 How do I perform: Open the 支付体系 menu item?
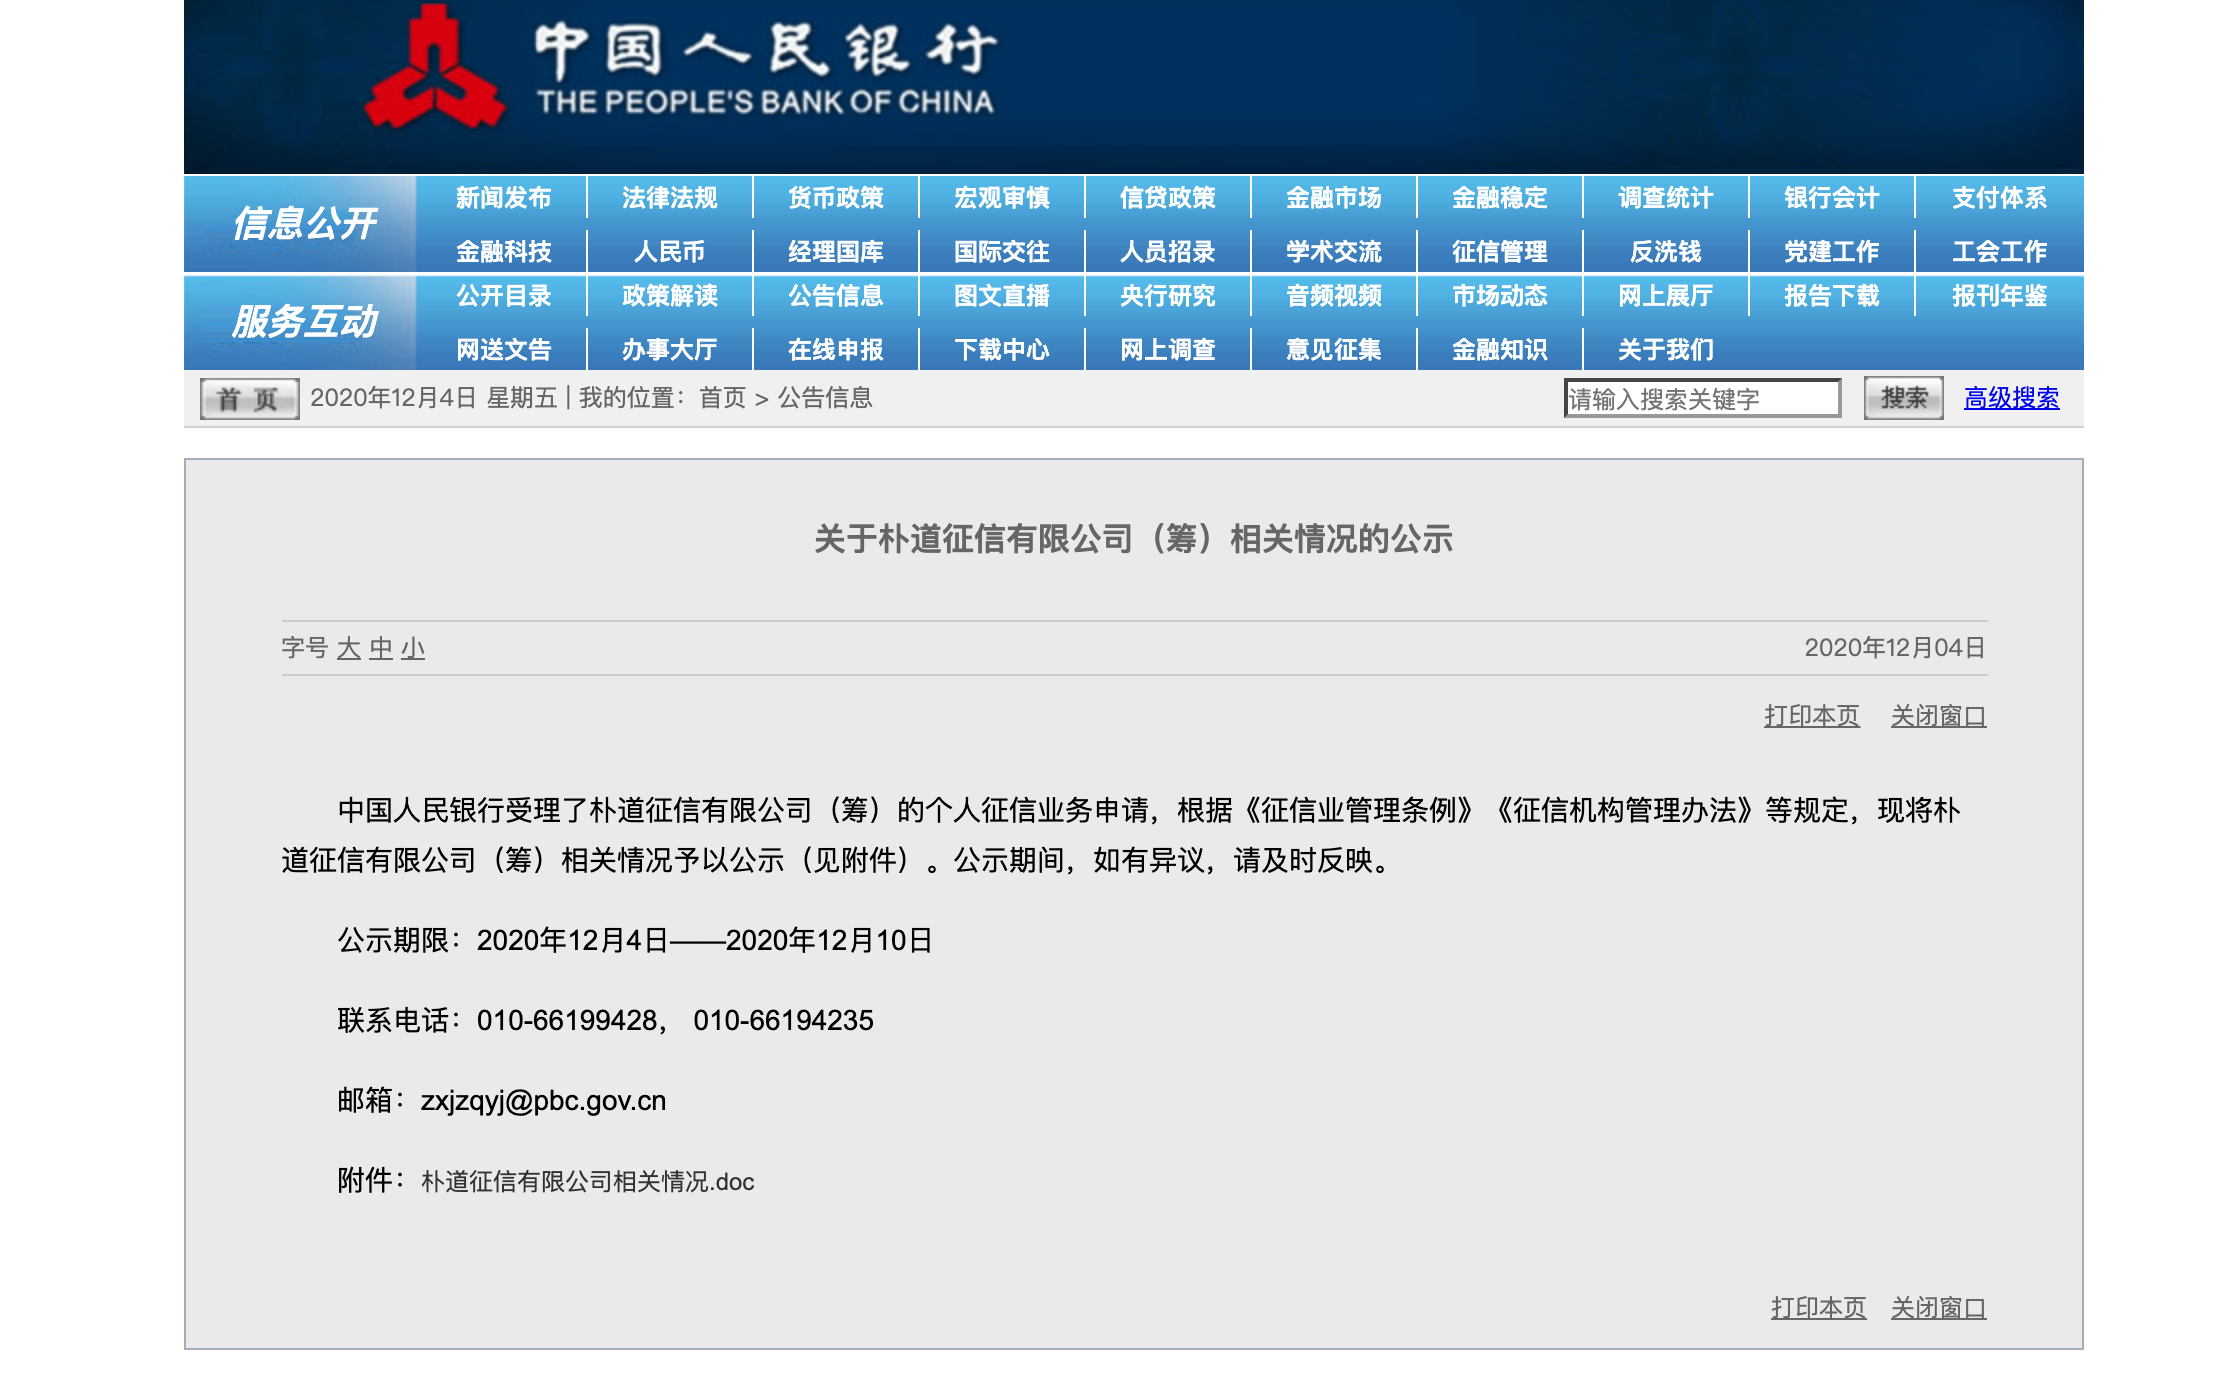1998,198
